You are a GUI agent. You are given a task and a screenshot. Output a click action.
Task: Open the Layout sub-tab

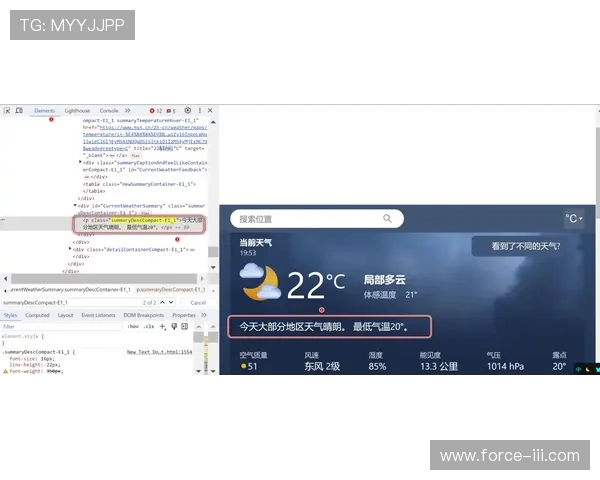click(x=65, y=315)
